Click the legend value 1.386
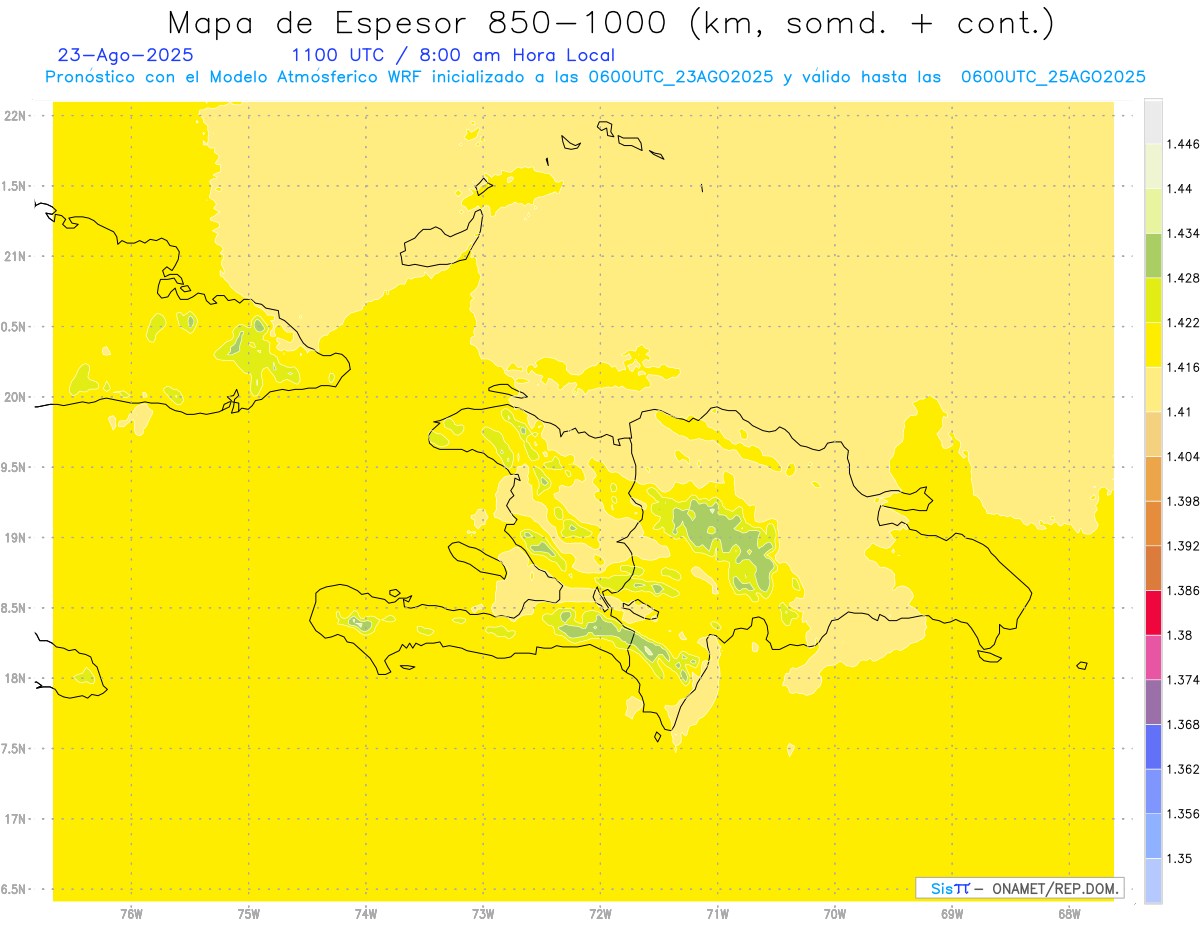Screen dimensions: 1200x927 (1183, 591)
